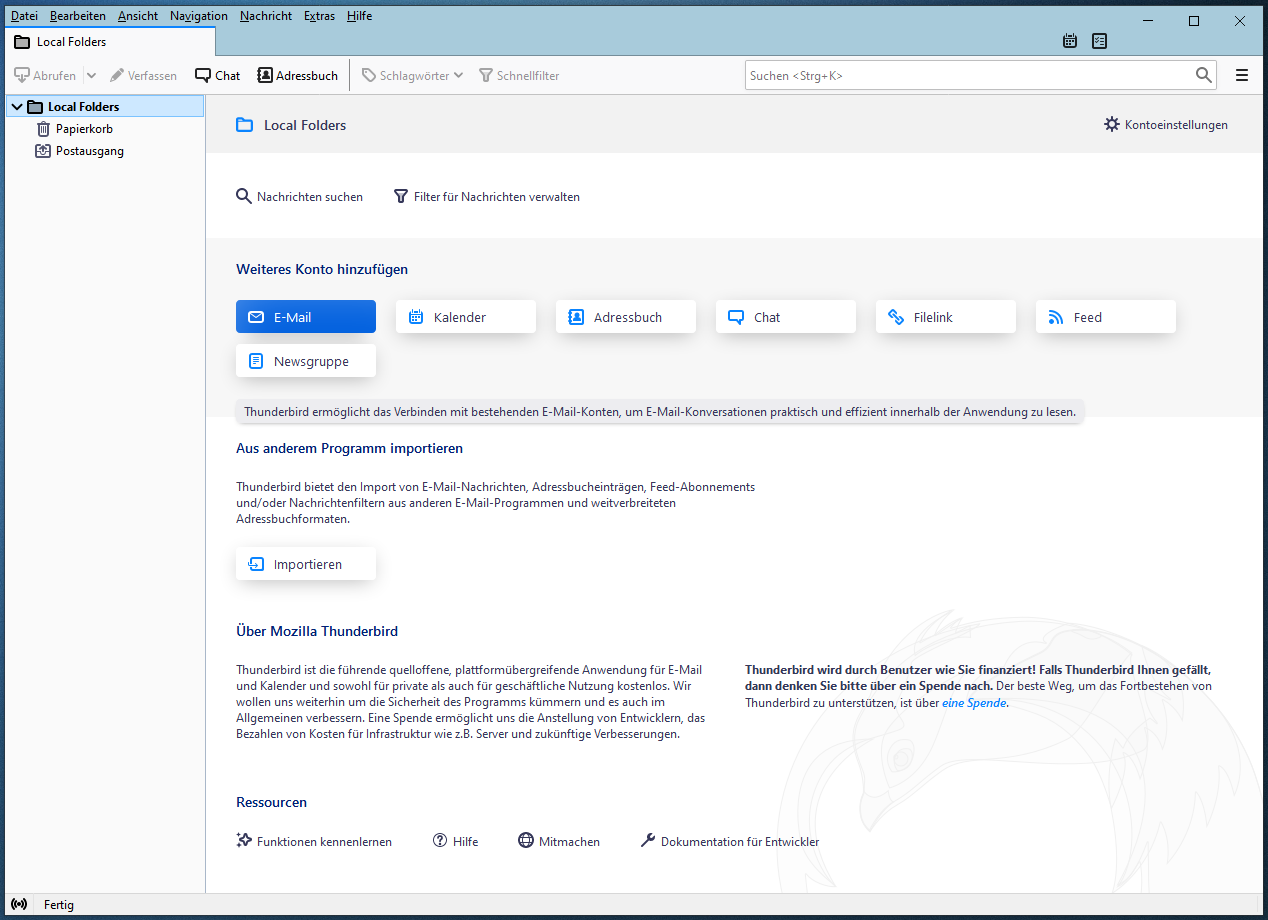Select the Postausgang folder
The image size is (1268, 920).
tap(89, 151)
